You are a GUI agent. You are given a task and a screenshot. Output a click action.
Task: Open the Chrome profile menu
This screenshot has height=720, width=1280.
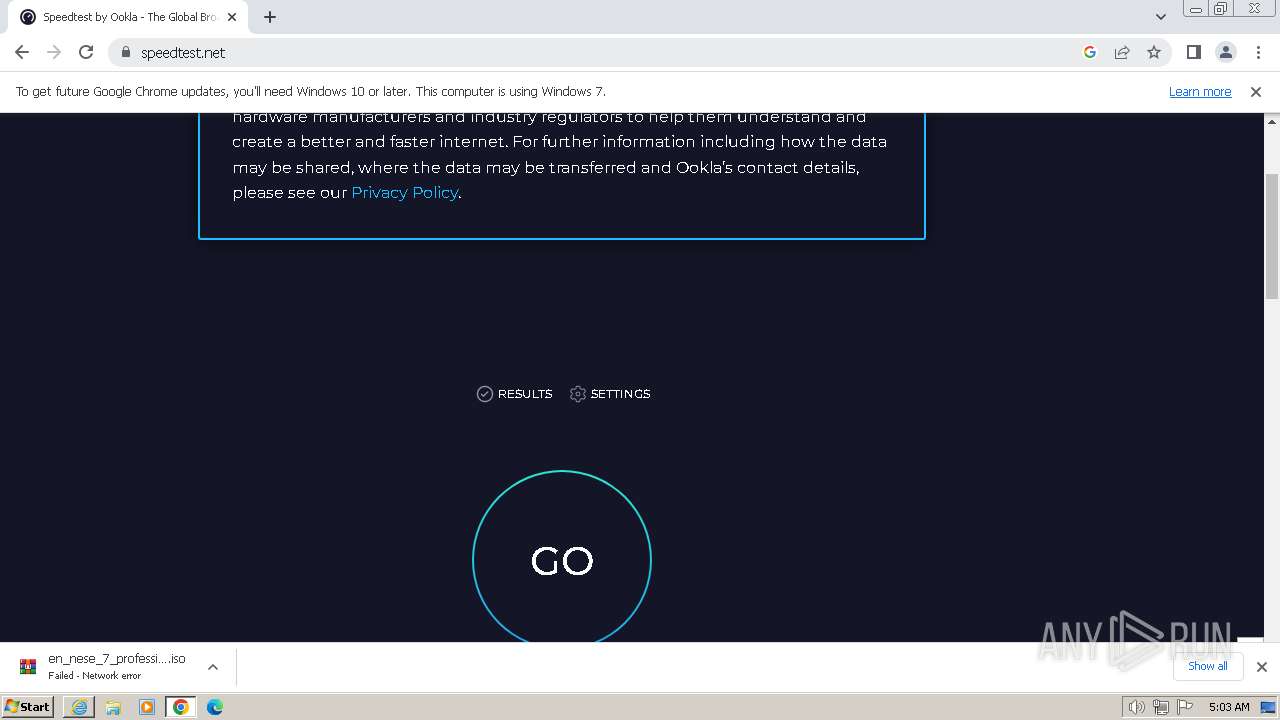tap(1226, 52)
